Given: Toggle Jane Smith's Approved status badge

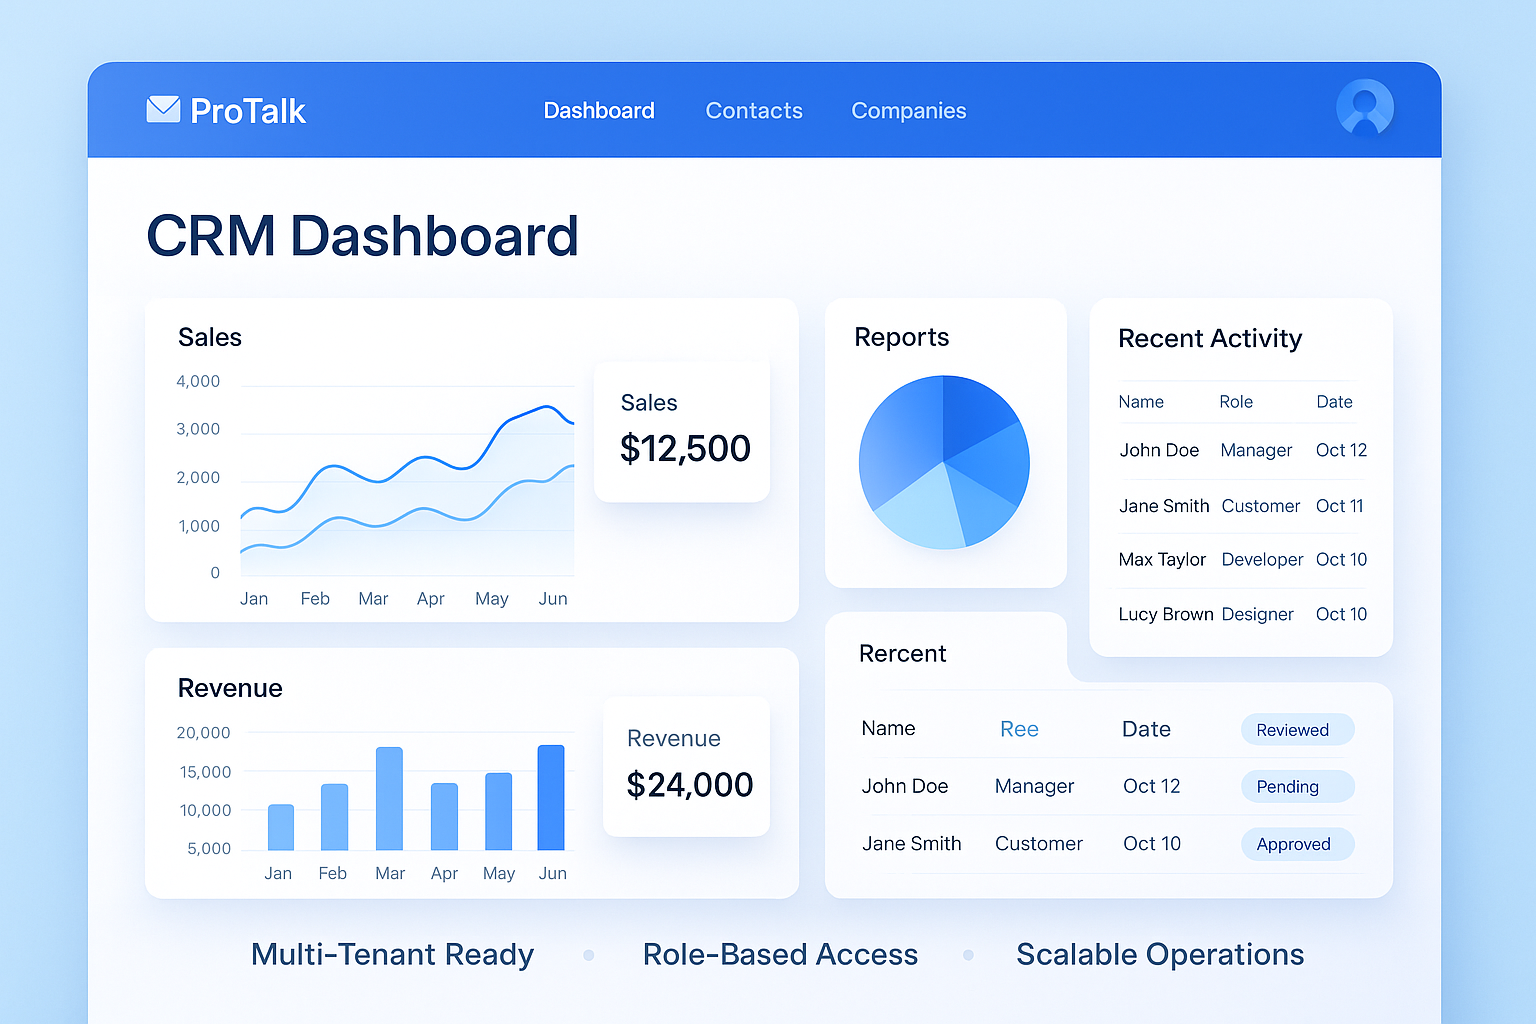Looking at the screenshot, I should click(1297, 844).
